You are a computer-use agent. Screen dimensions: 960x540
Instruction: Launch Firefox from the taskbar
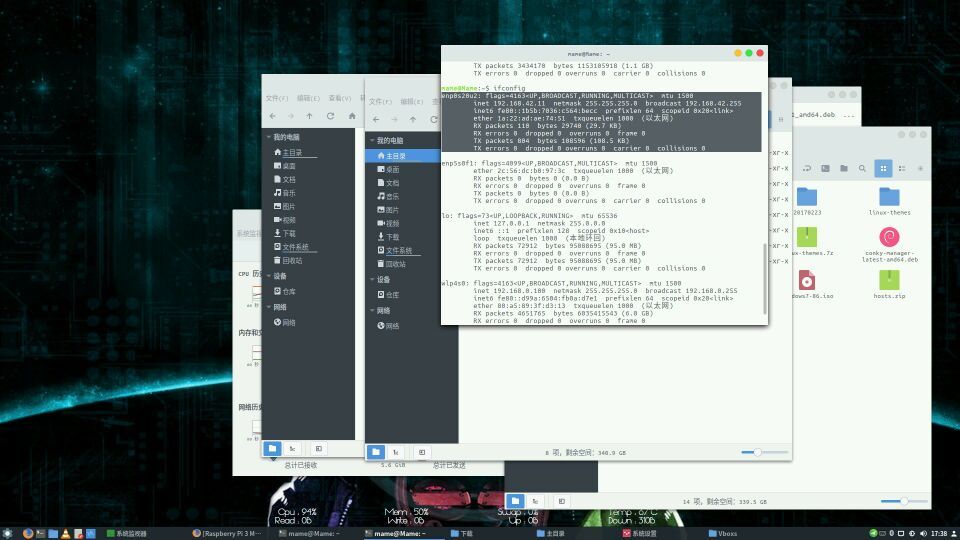[27, 533]
